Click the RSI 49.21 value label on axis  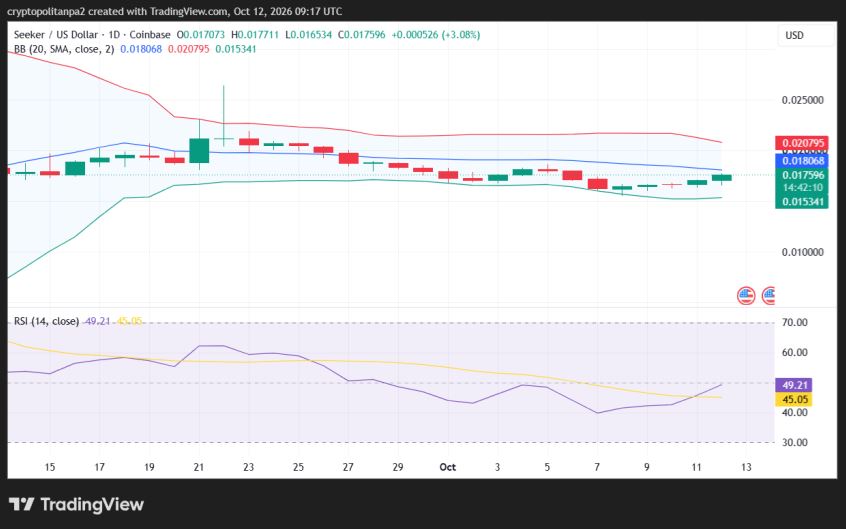[x=794, y=385]
